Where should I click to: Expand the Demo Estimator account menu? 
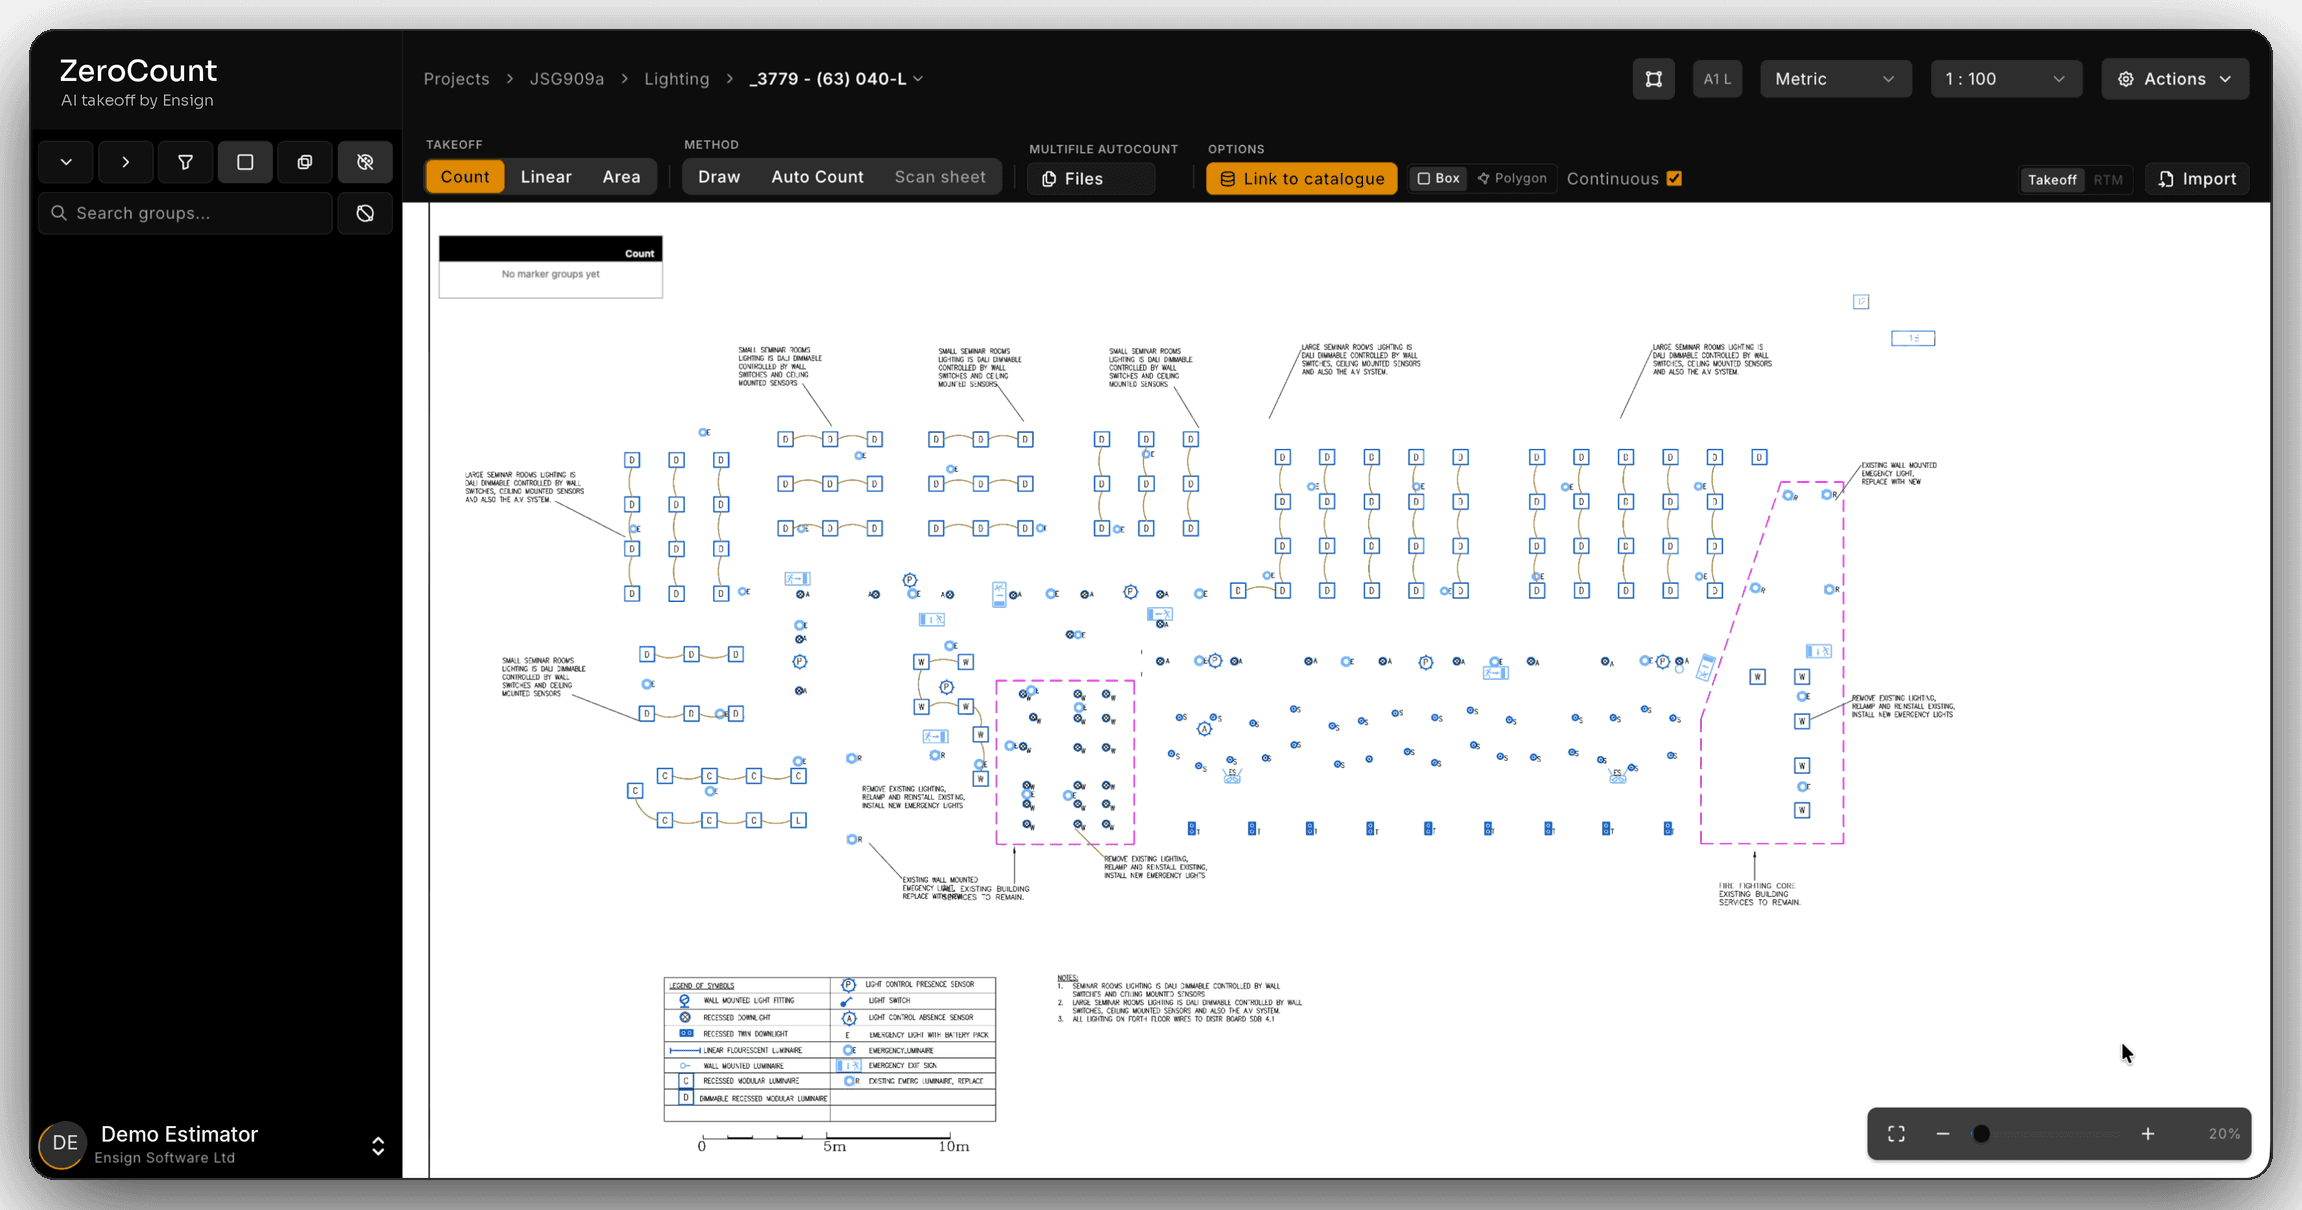click(x=378, y=1146)
